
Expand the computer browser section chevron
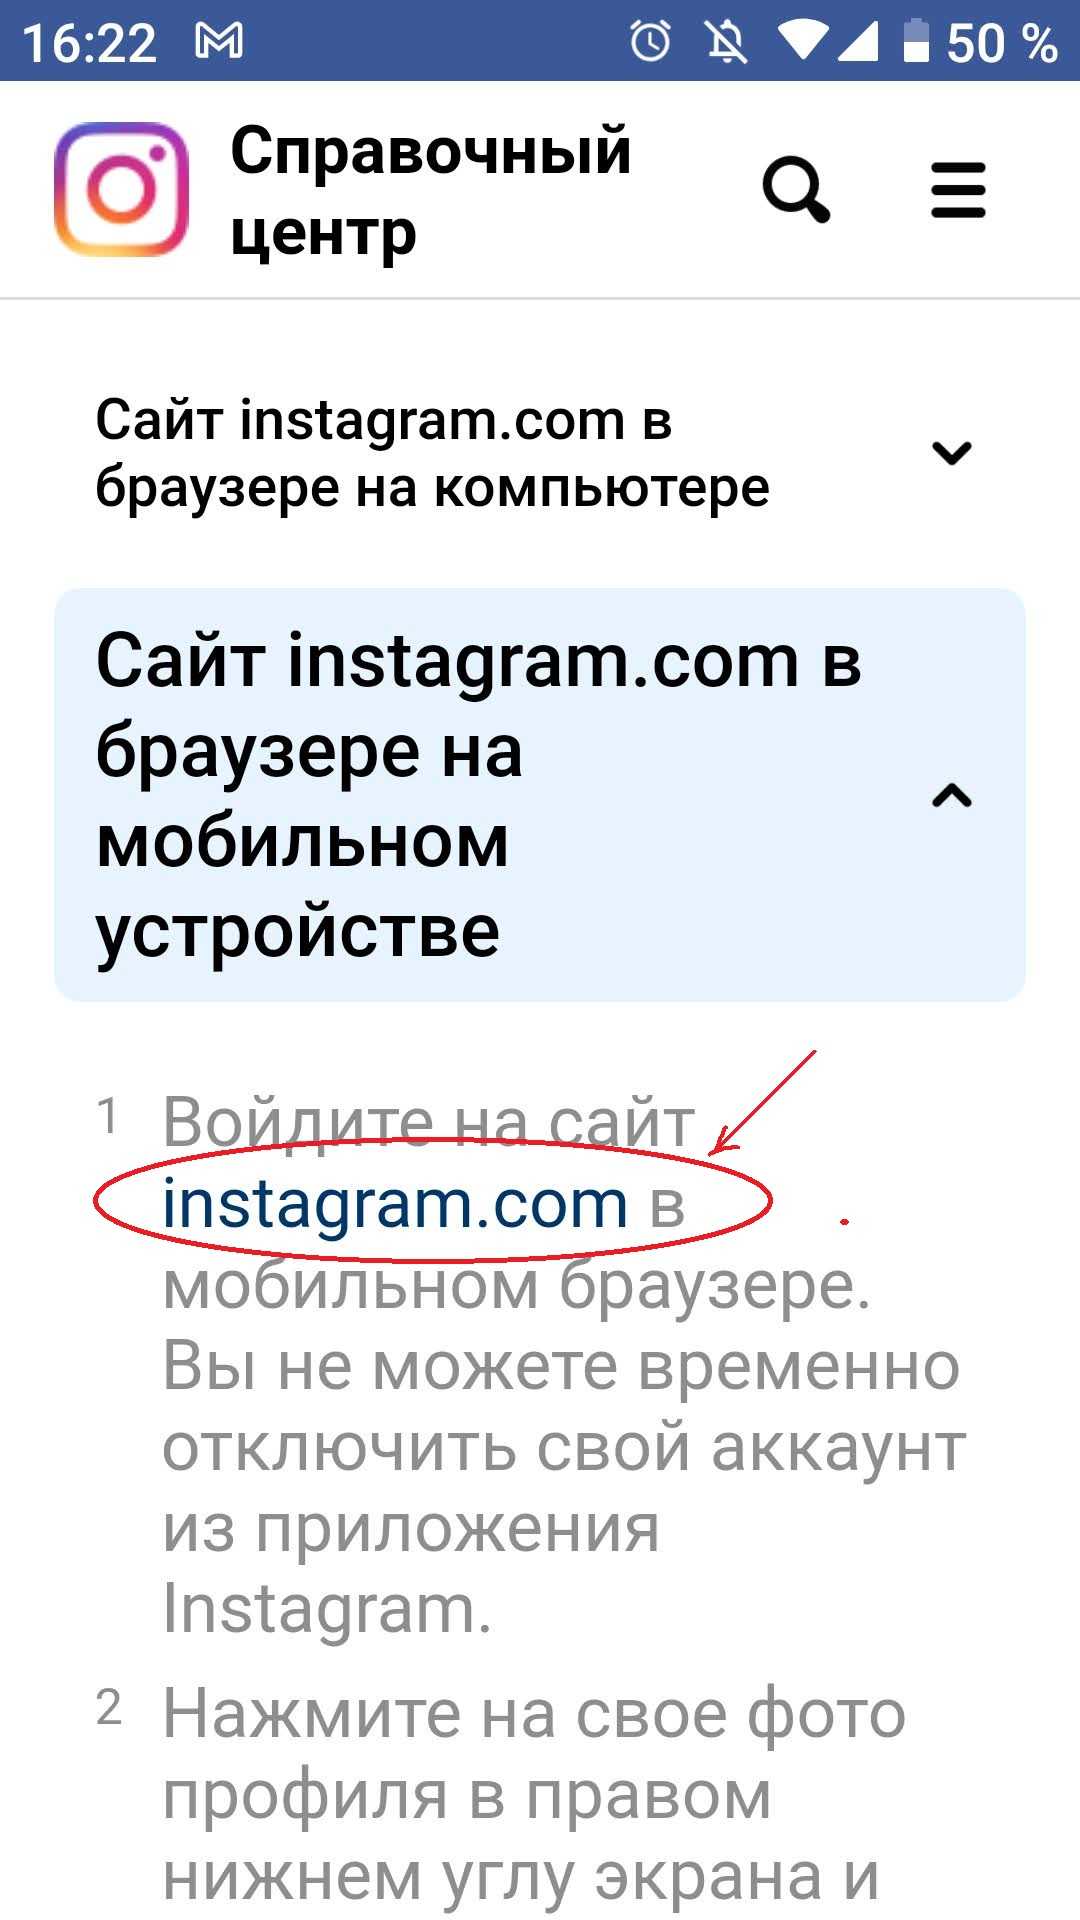951,453
